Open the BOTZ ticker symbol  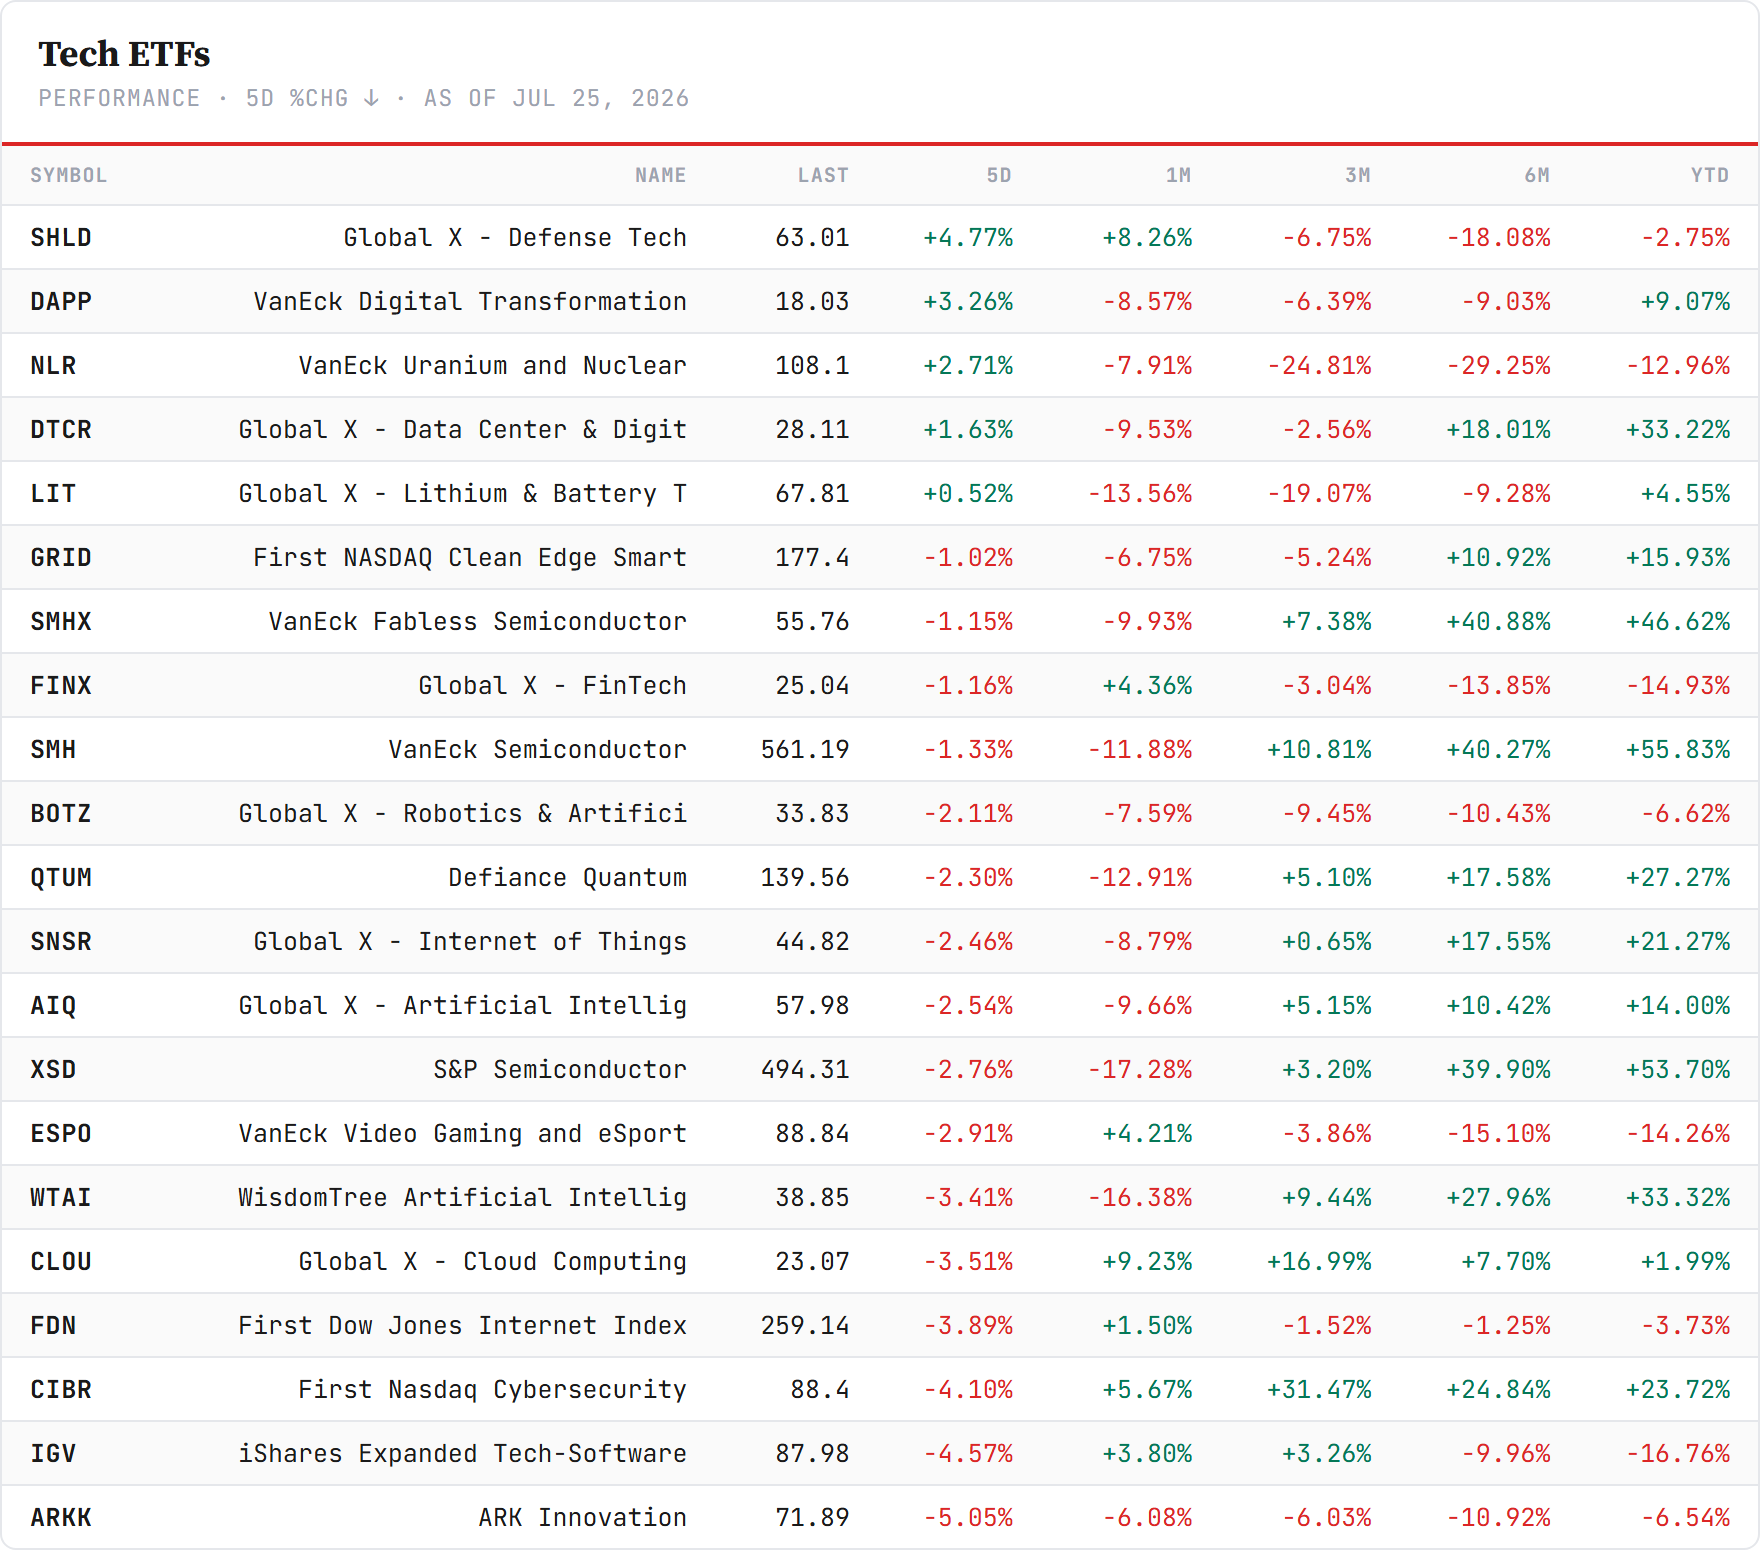[61, 814]
